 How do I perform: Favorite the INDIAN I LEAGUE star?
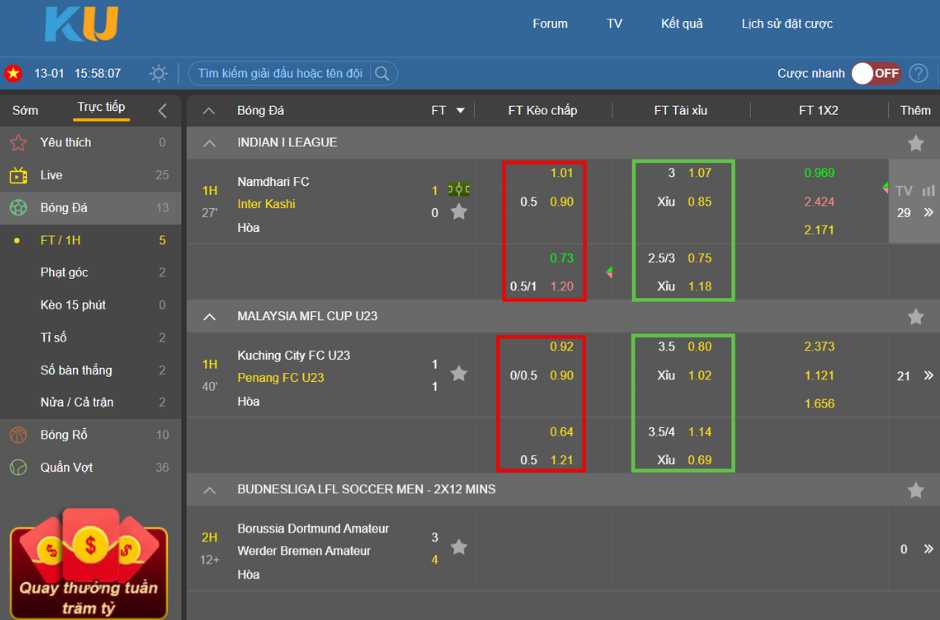click(x=915, y=143)
